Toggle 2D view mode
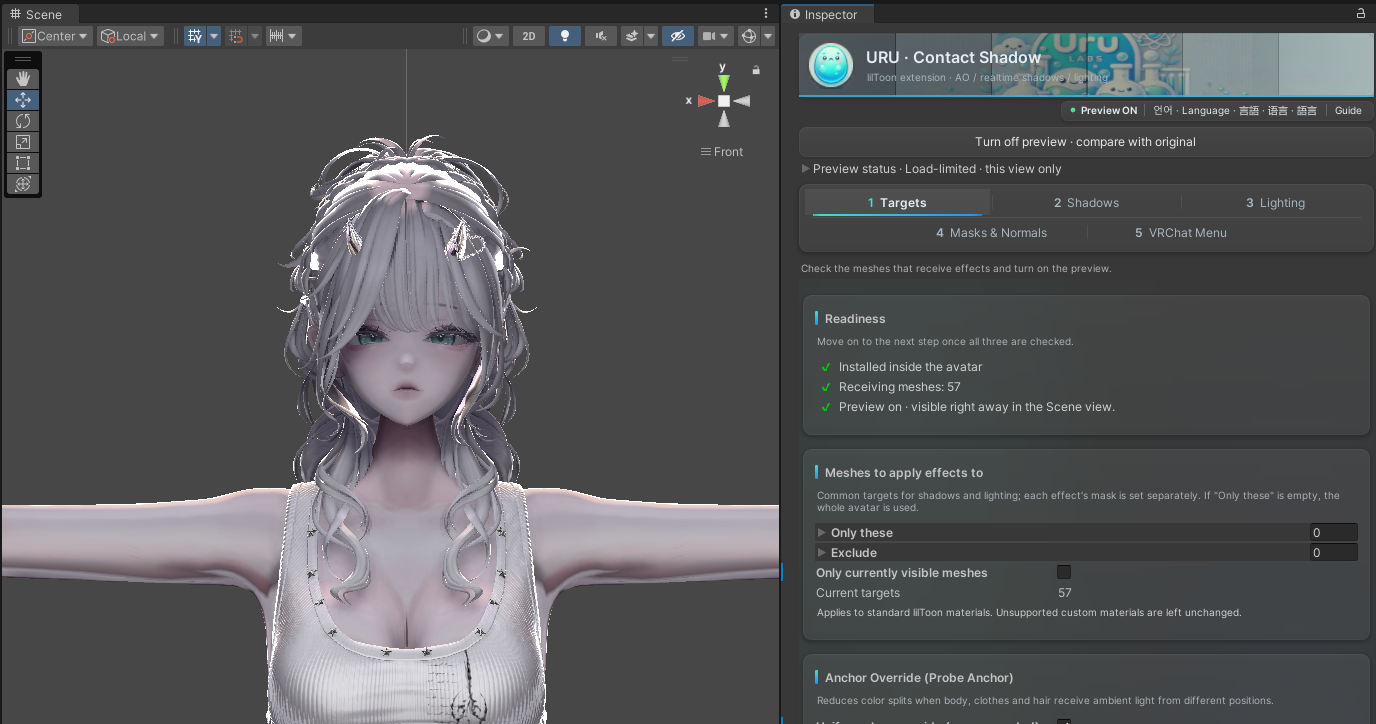The width and height of the screenshot is (1376, 724). click(x=529, y=36)
